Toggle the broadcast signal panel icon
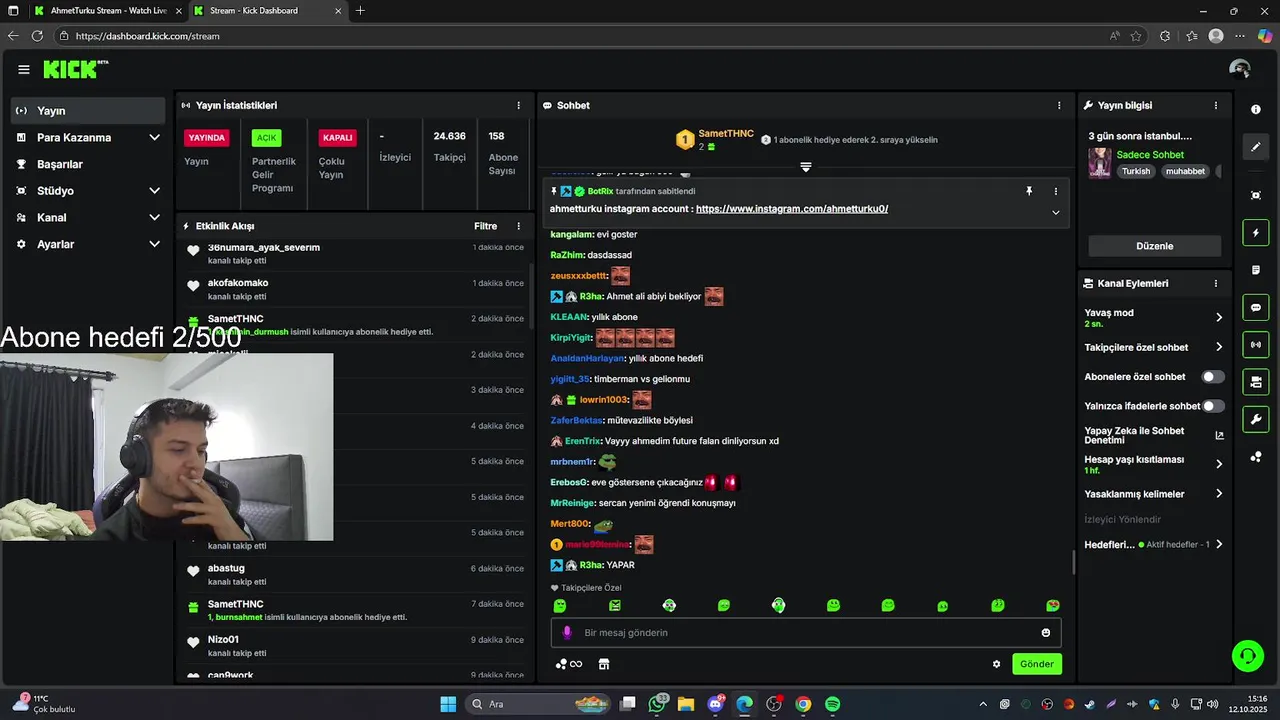 [1256, 345]
